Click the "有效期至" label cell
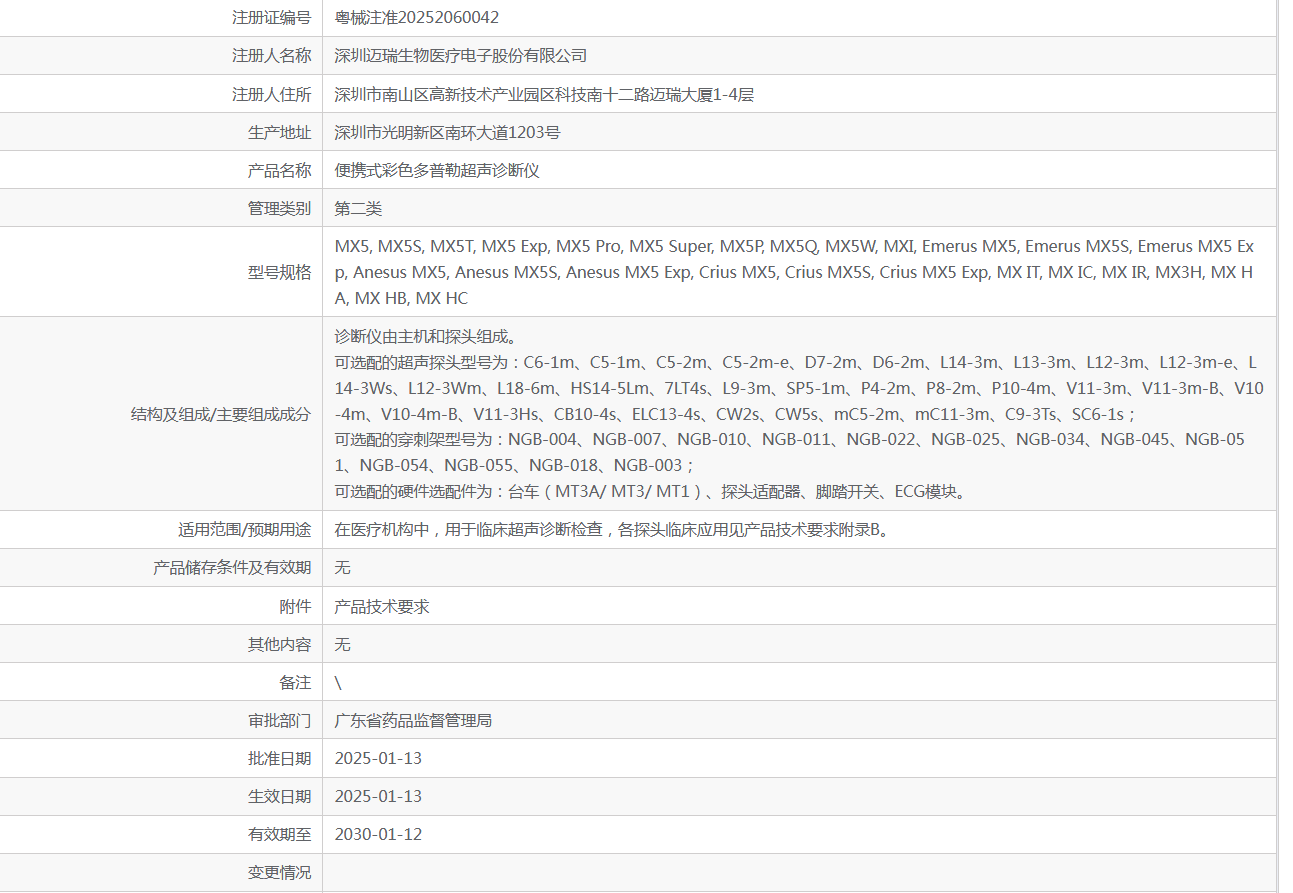Screen dimensions: 1293x893 [279, 834]
